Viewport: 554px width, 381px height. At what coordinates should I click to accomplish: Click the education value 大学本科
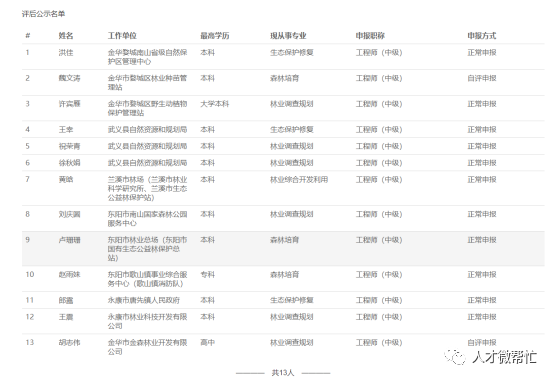point(215,104)
